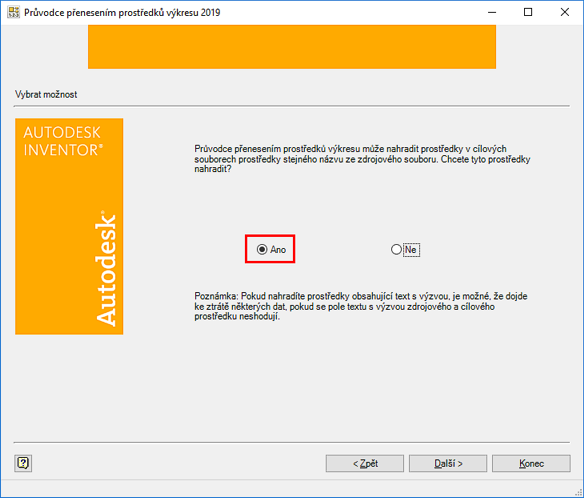Maximize the wizard window
The height and width of the screenshot is (498, 584).
click(x=528, y=12)
